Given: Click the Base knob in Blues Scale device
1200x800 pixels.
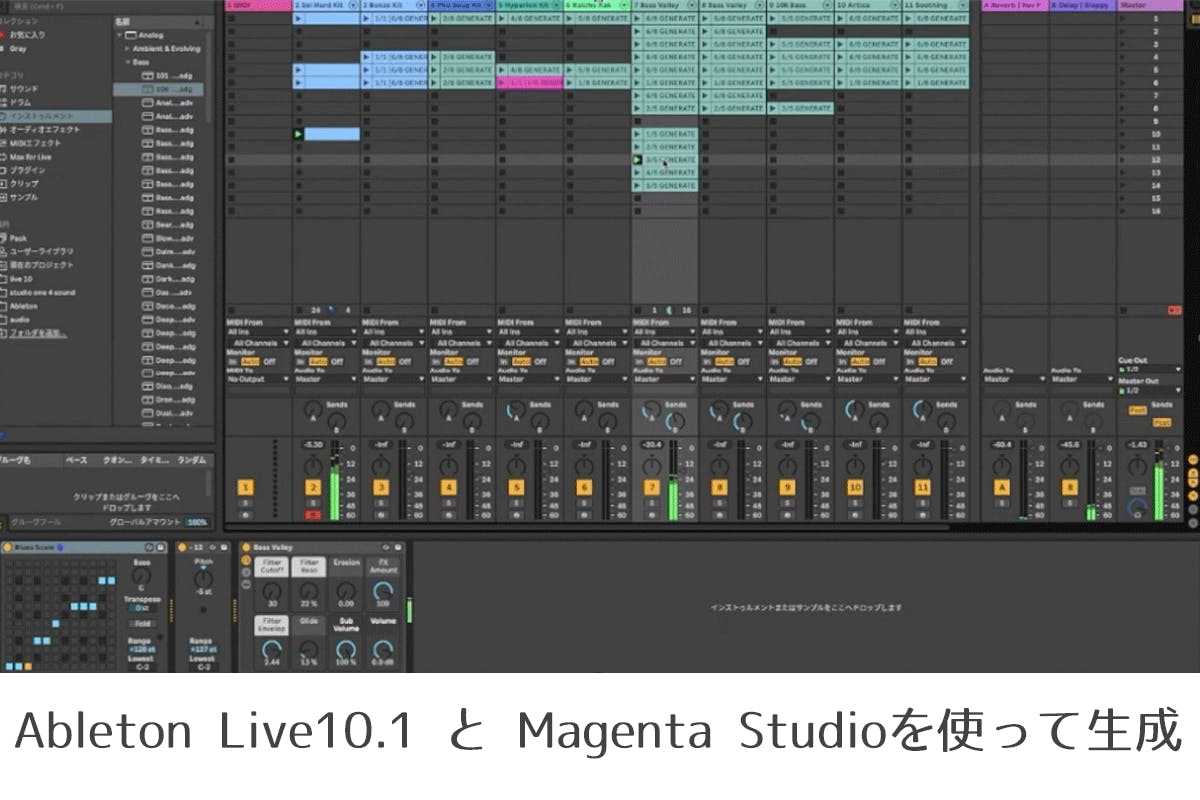Looking at the screenshot, I should [x=142, y=576].
